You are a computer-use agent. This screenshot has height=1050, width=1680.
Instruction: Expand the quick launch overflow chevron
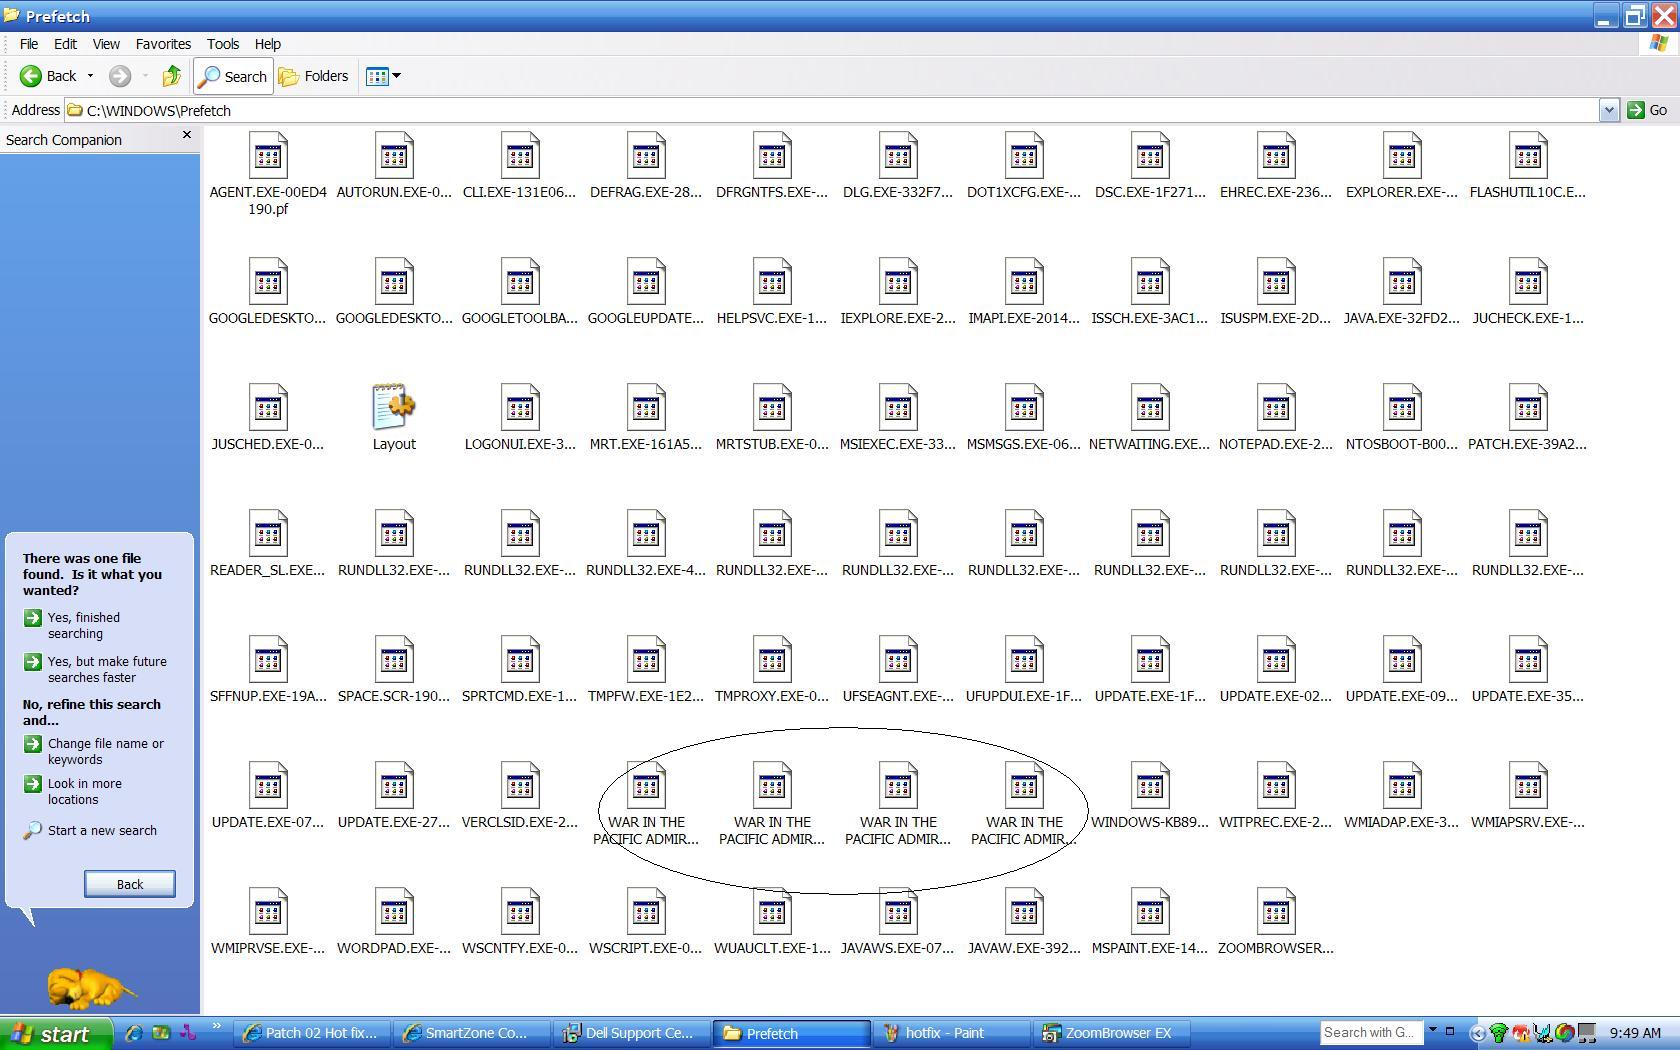pos(216,1027)
